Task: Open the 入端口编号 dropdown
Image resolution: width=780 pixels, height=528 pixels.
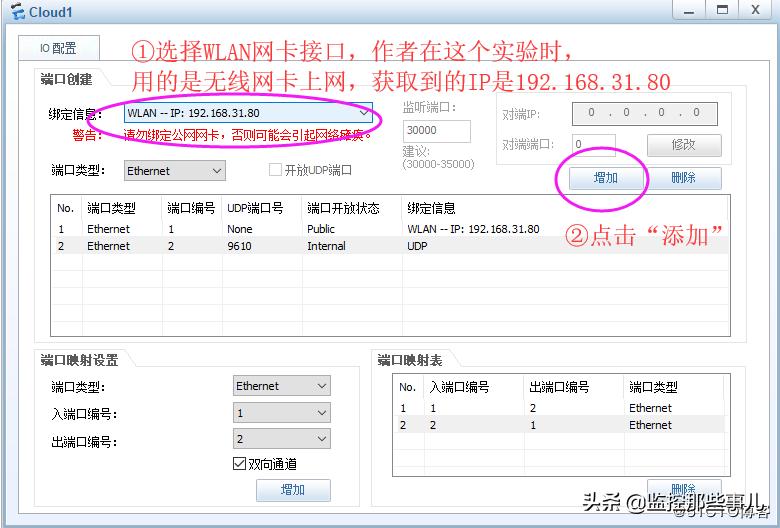Action: point(282,413)
